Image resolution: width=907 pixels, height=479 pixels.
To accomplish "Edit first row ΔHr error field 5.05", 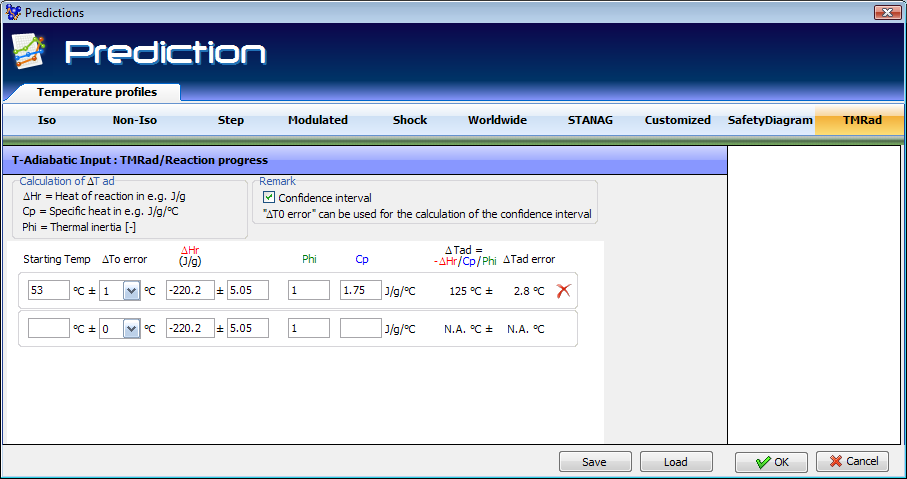I will pyautogui.click(x=248, y=290).
